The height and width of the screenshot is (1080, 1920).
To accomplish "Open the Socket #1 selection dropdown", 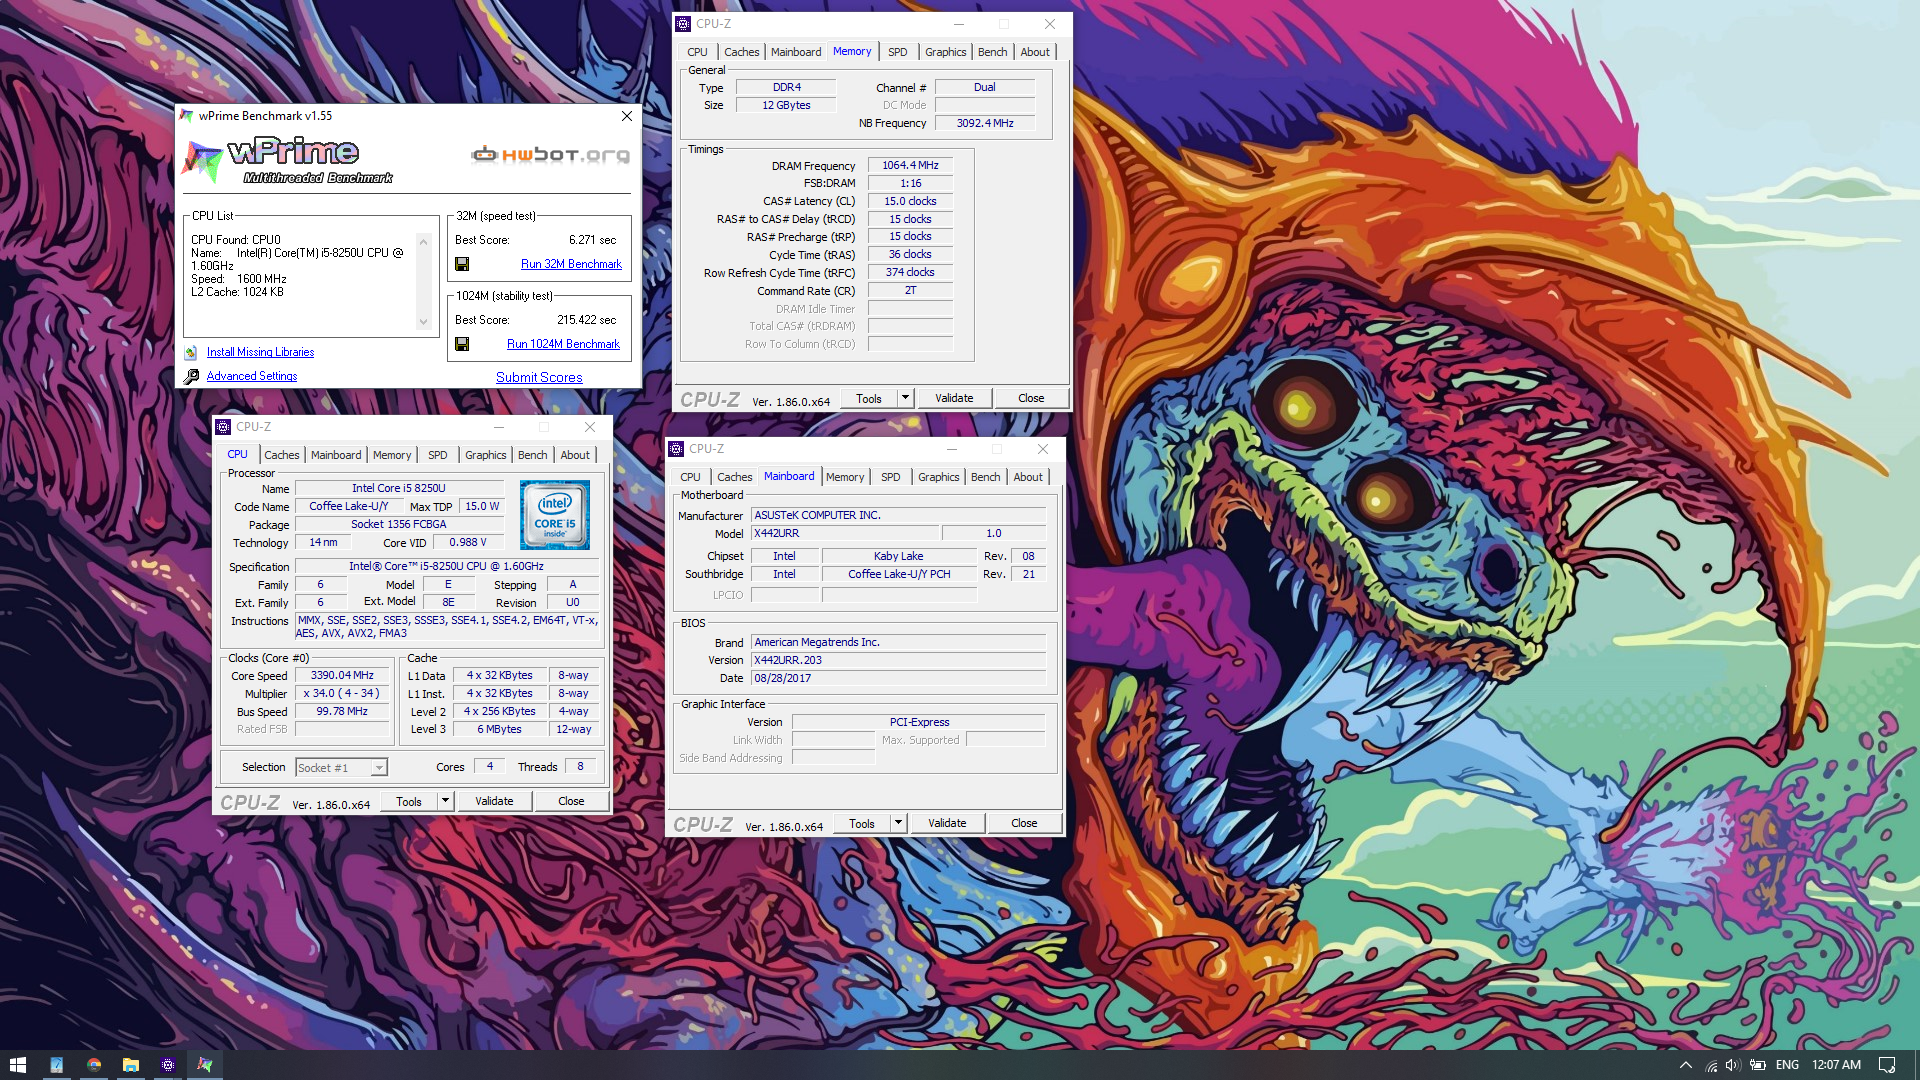I will (378, 768).
